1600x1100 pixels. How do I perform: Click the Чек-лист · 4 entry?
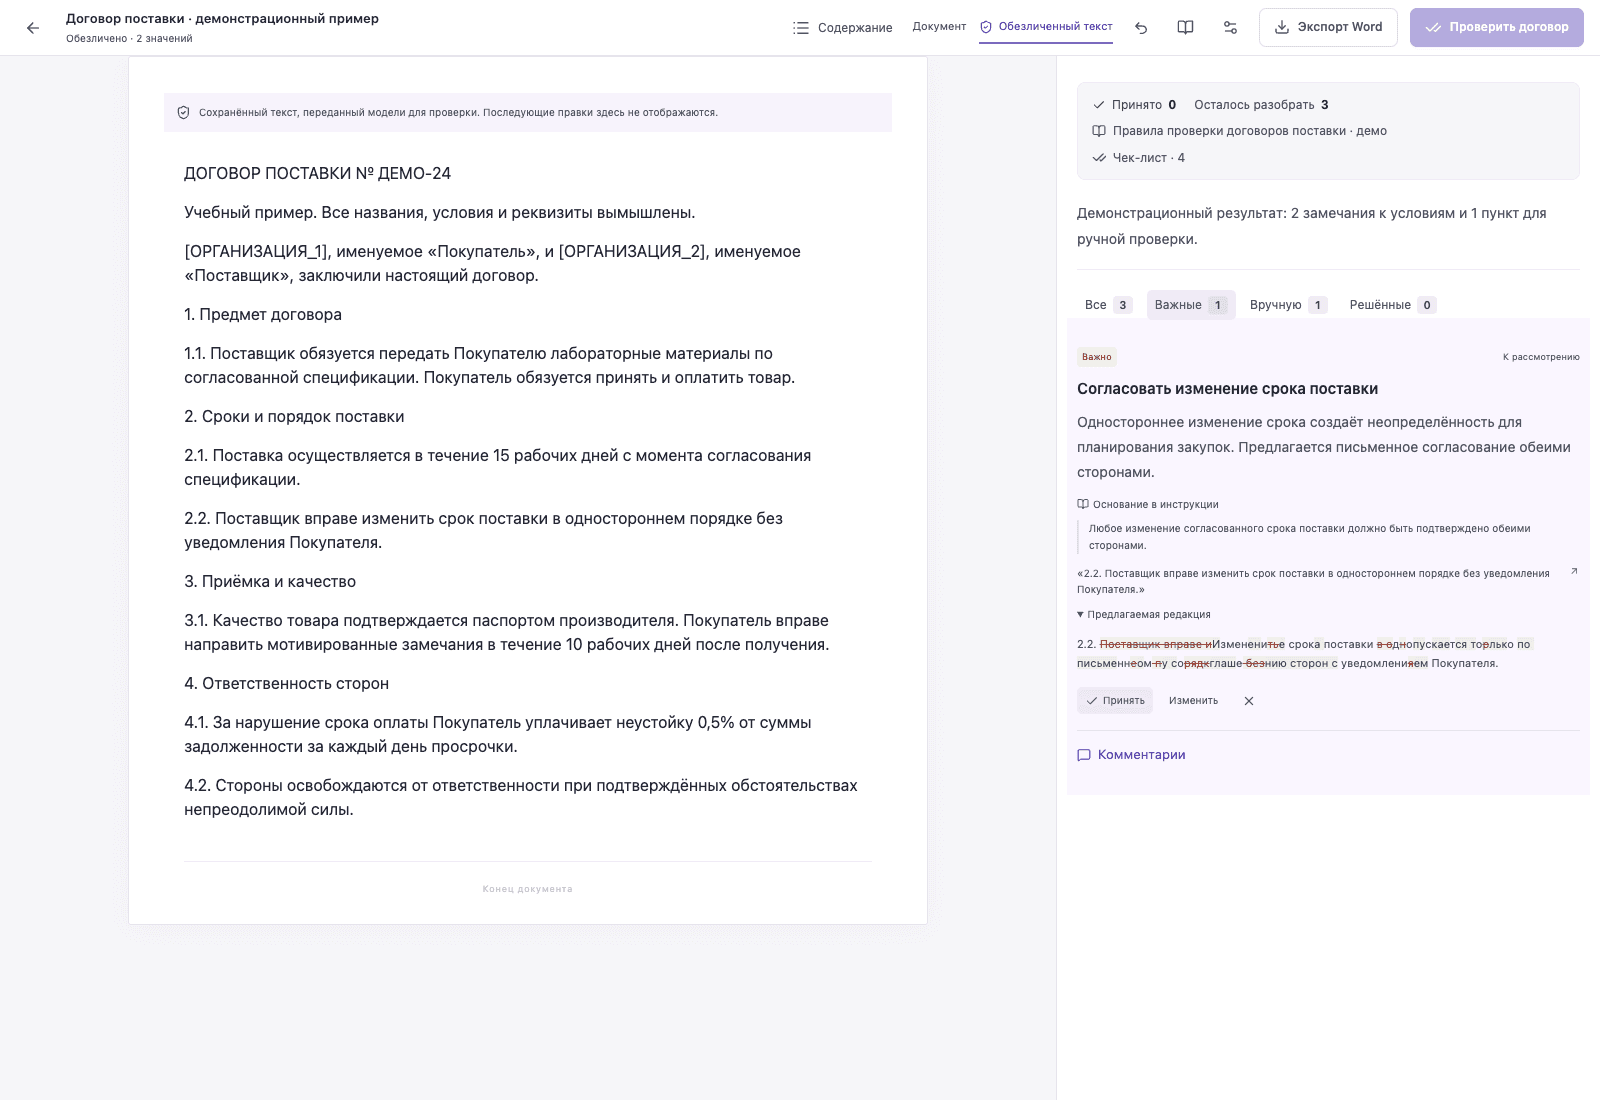coord(1138,158)
